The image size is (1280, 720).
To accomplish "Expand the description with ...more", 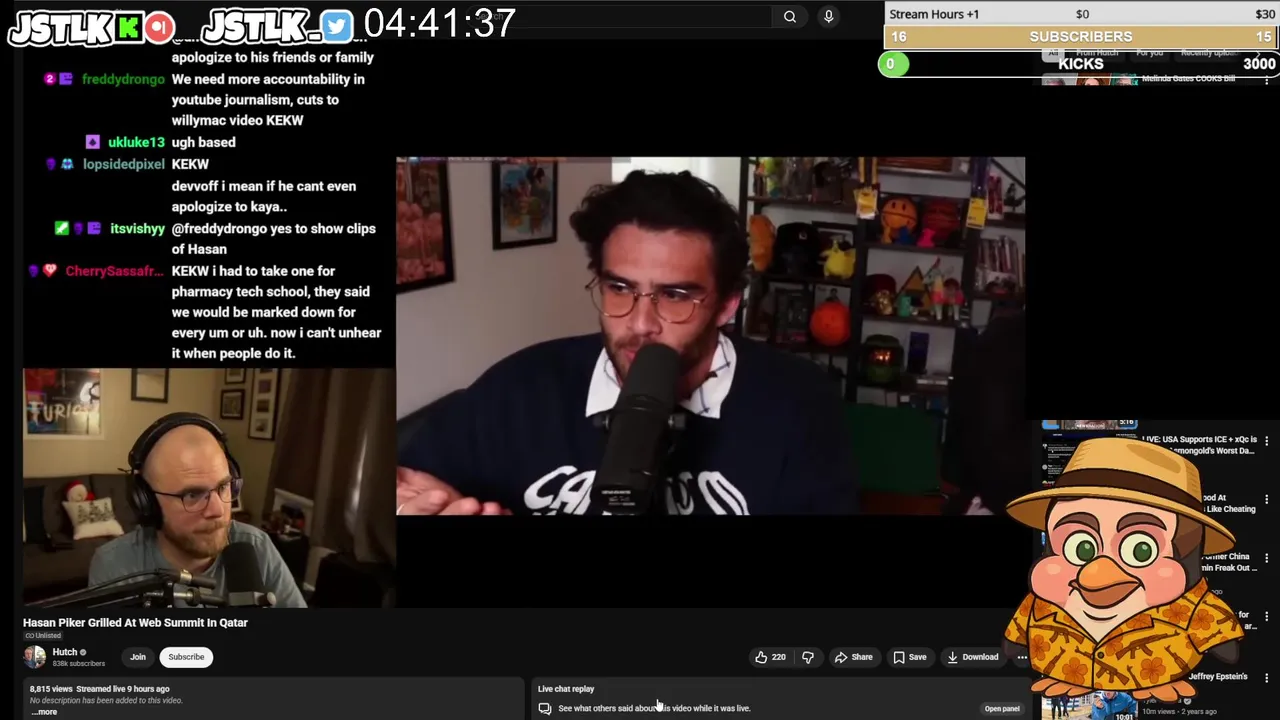I will coord(44,712).
